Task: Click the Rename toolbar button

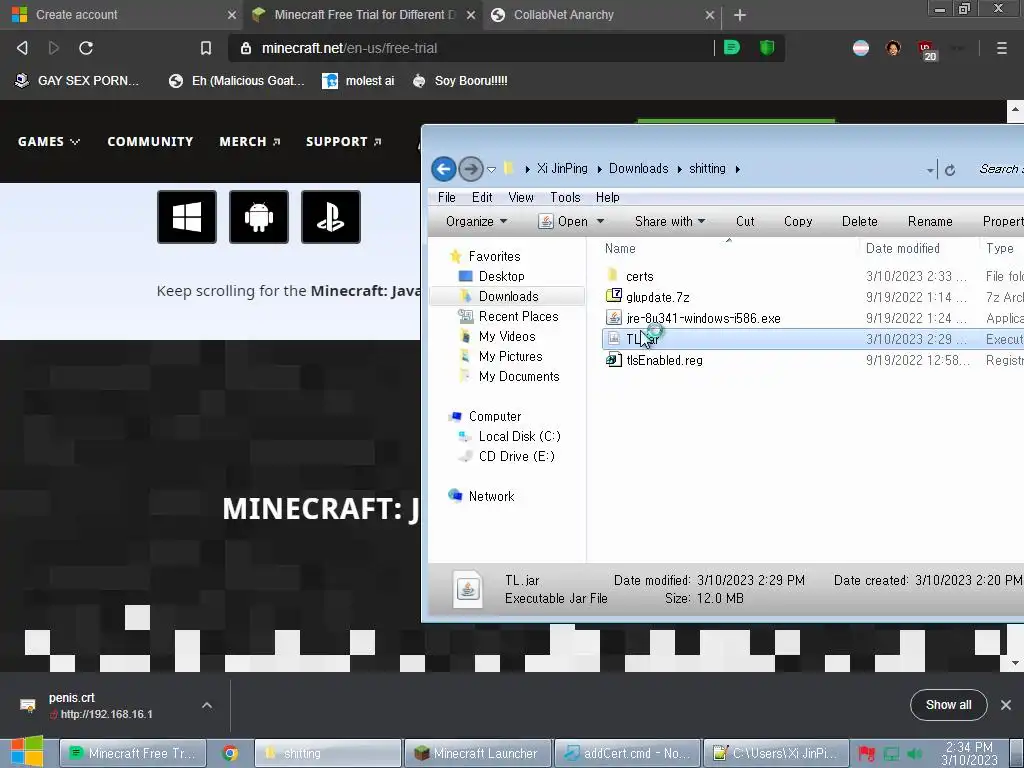Action: 930,221
